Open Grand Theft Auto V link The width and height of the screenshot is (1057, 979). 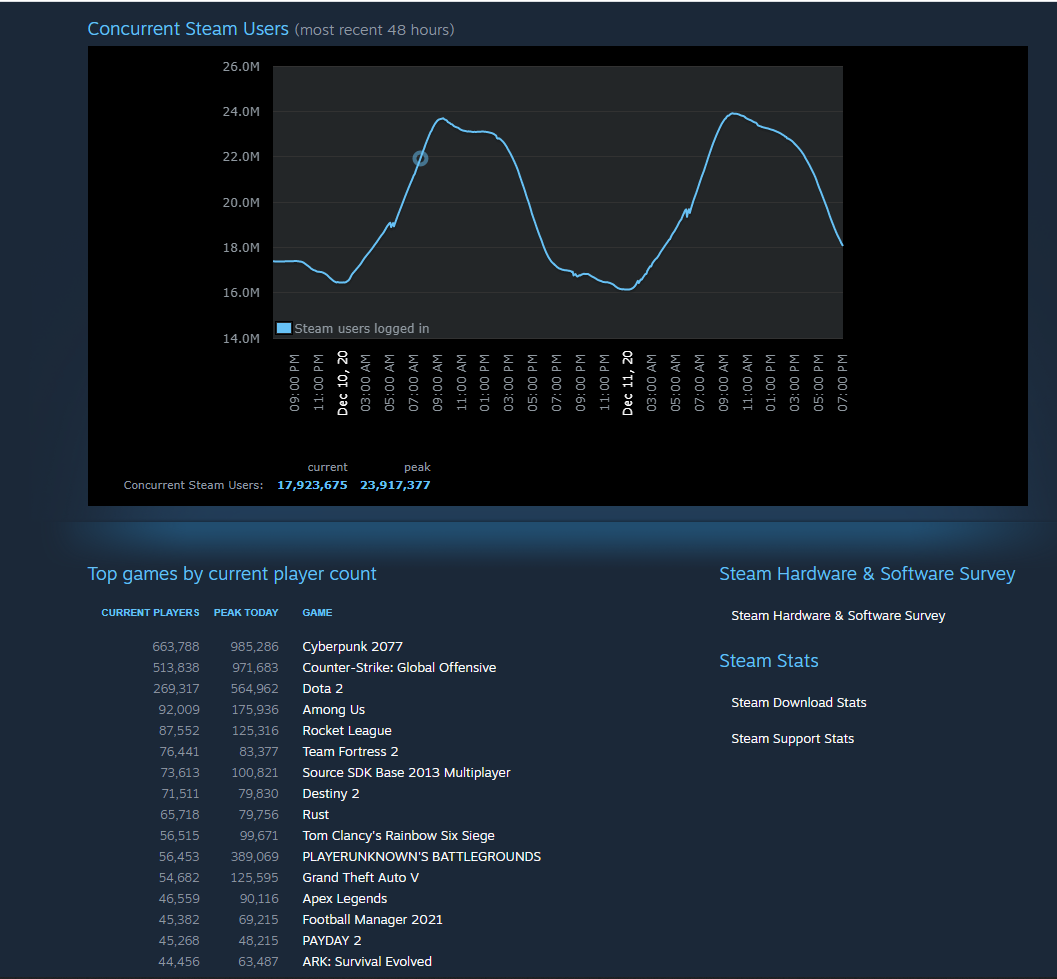click(x=361, y=878)
